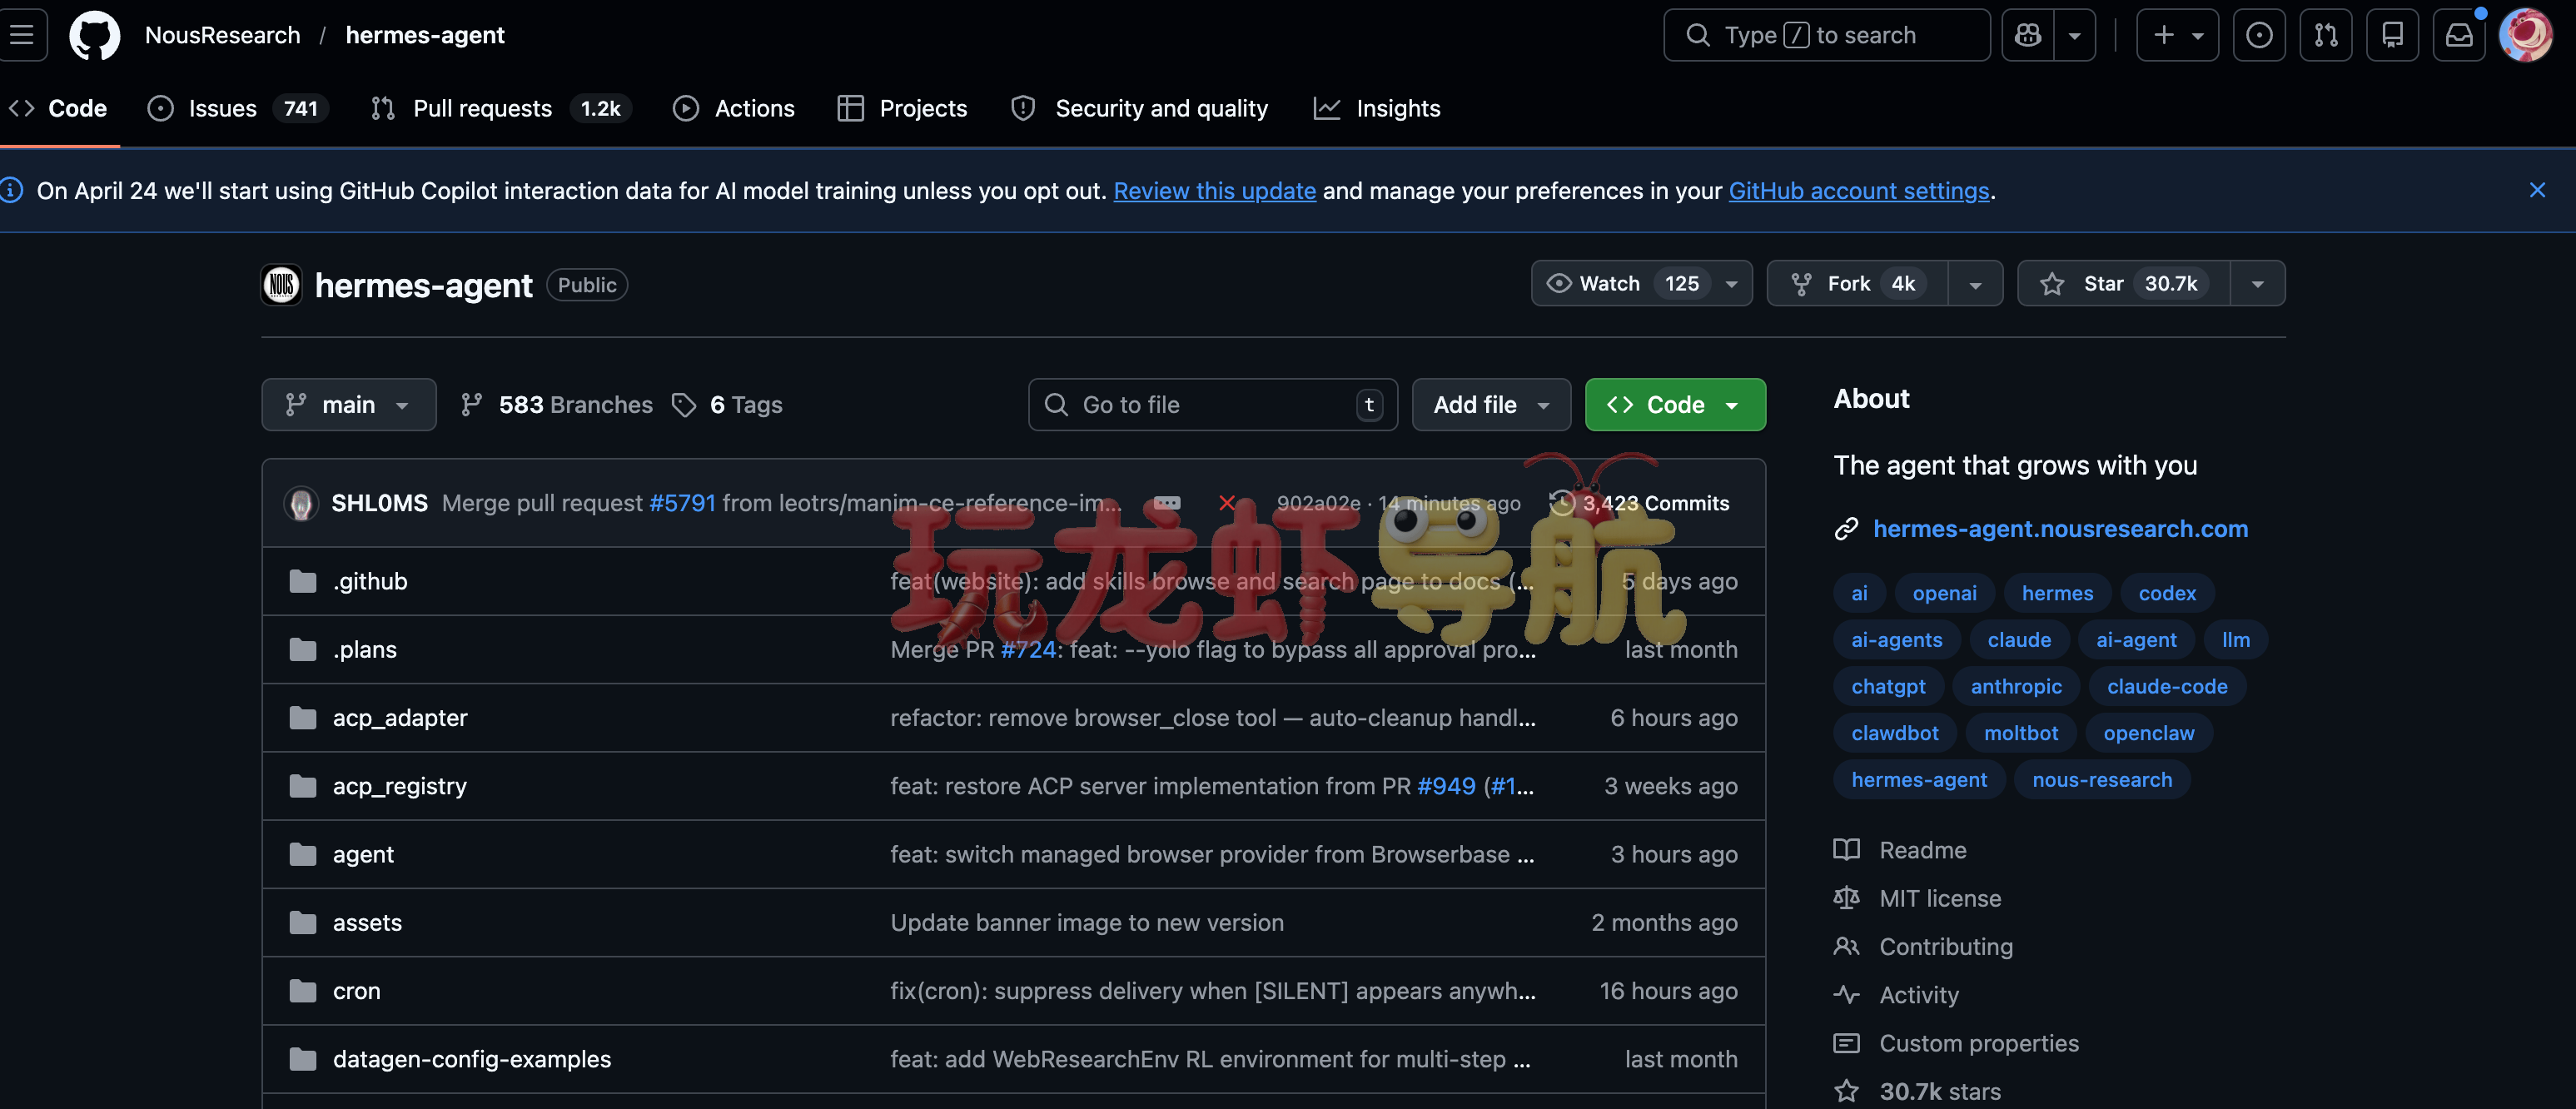This screenshot has width=2576, height=1109.
Task: Open the Insights tab
Action: coord(1377,108)
